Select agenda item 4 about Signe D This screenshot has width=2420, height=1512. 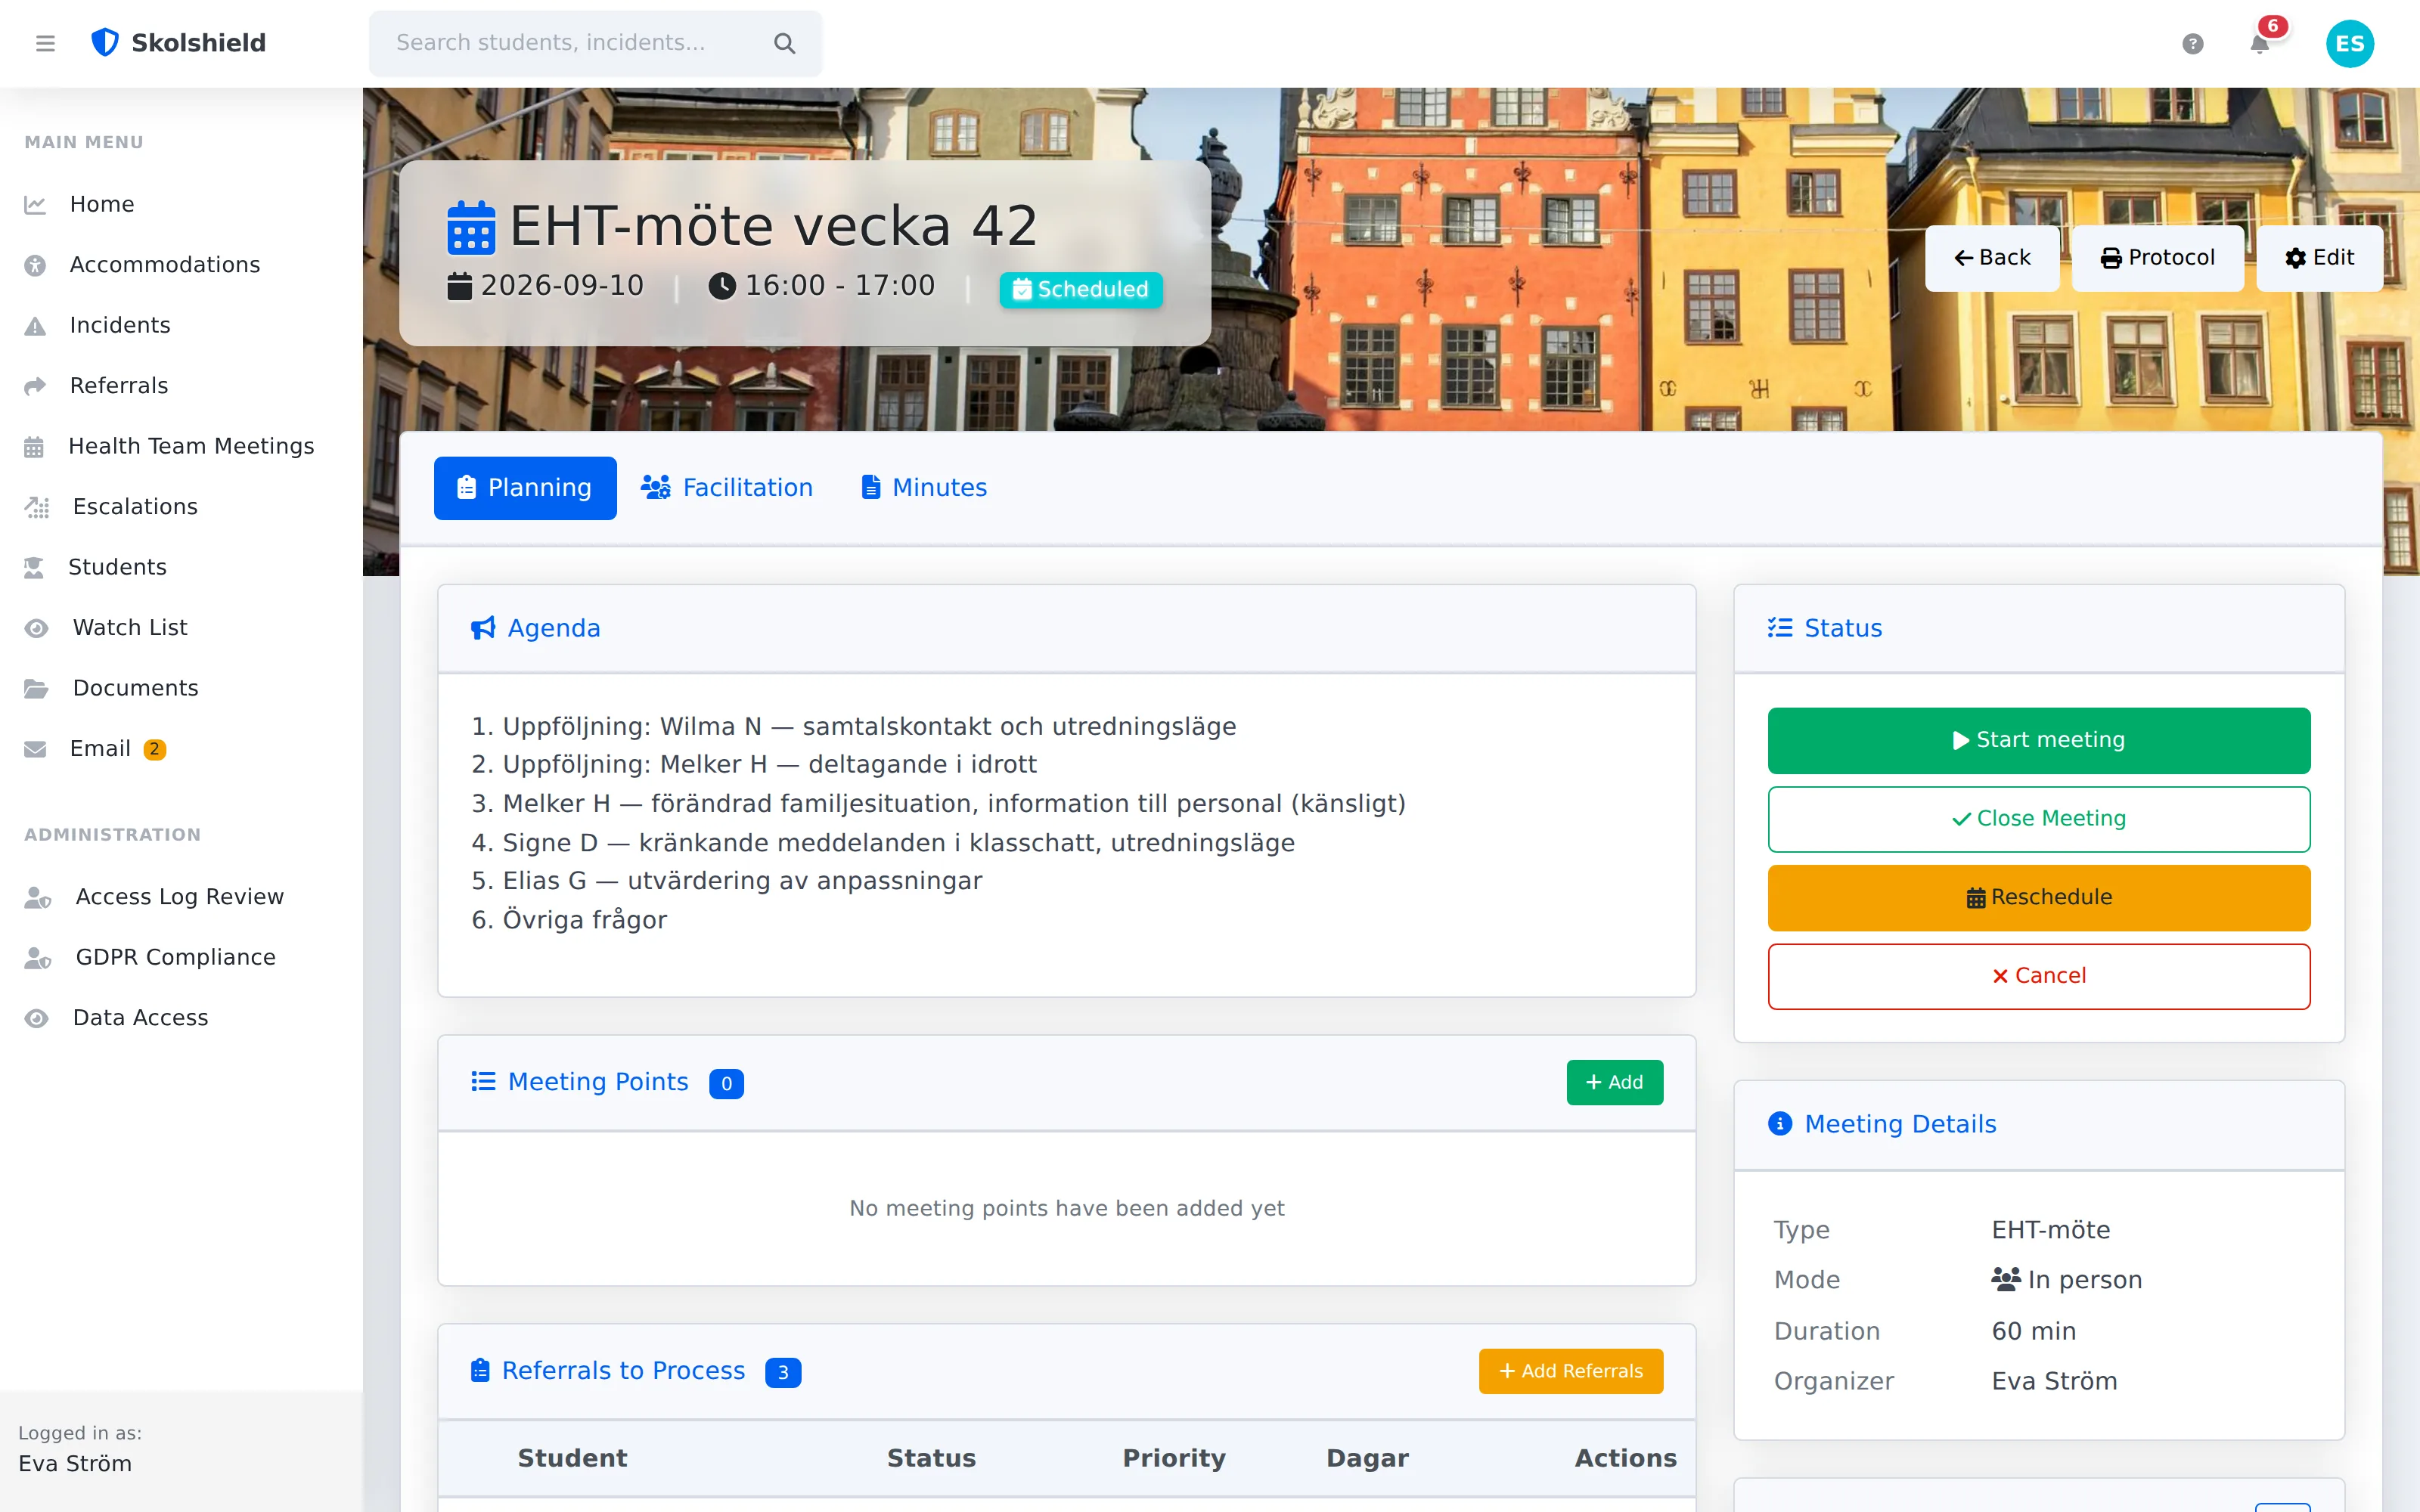pos(883,843)
